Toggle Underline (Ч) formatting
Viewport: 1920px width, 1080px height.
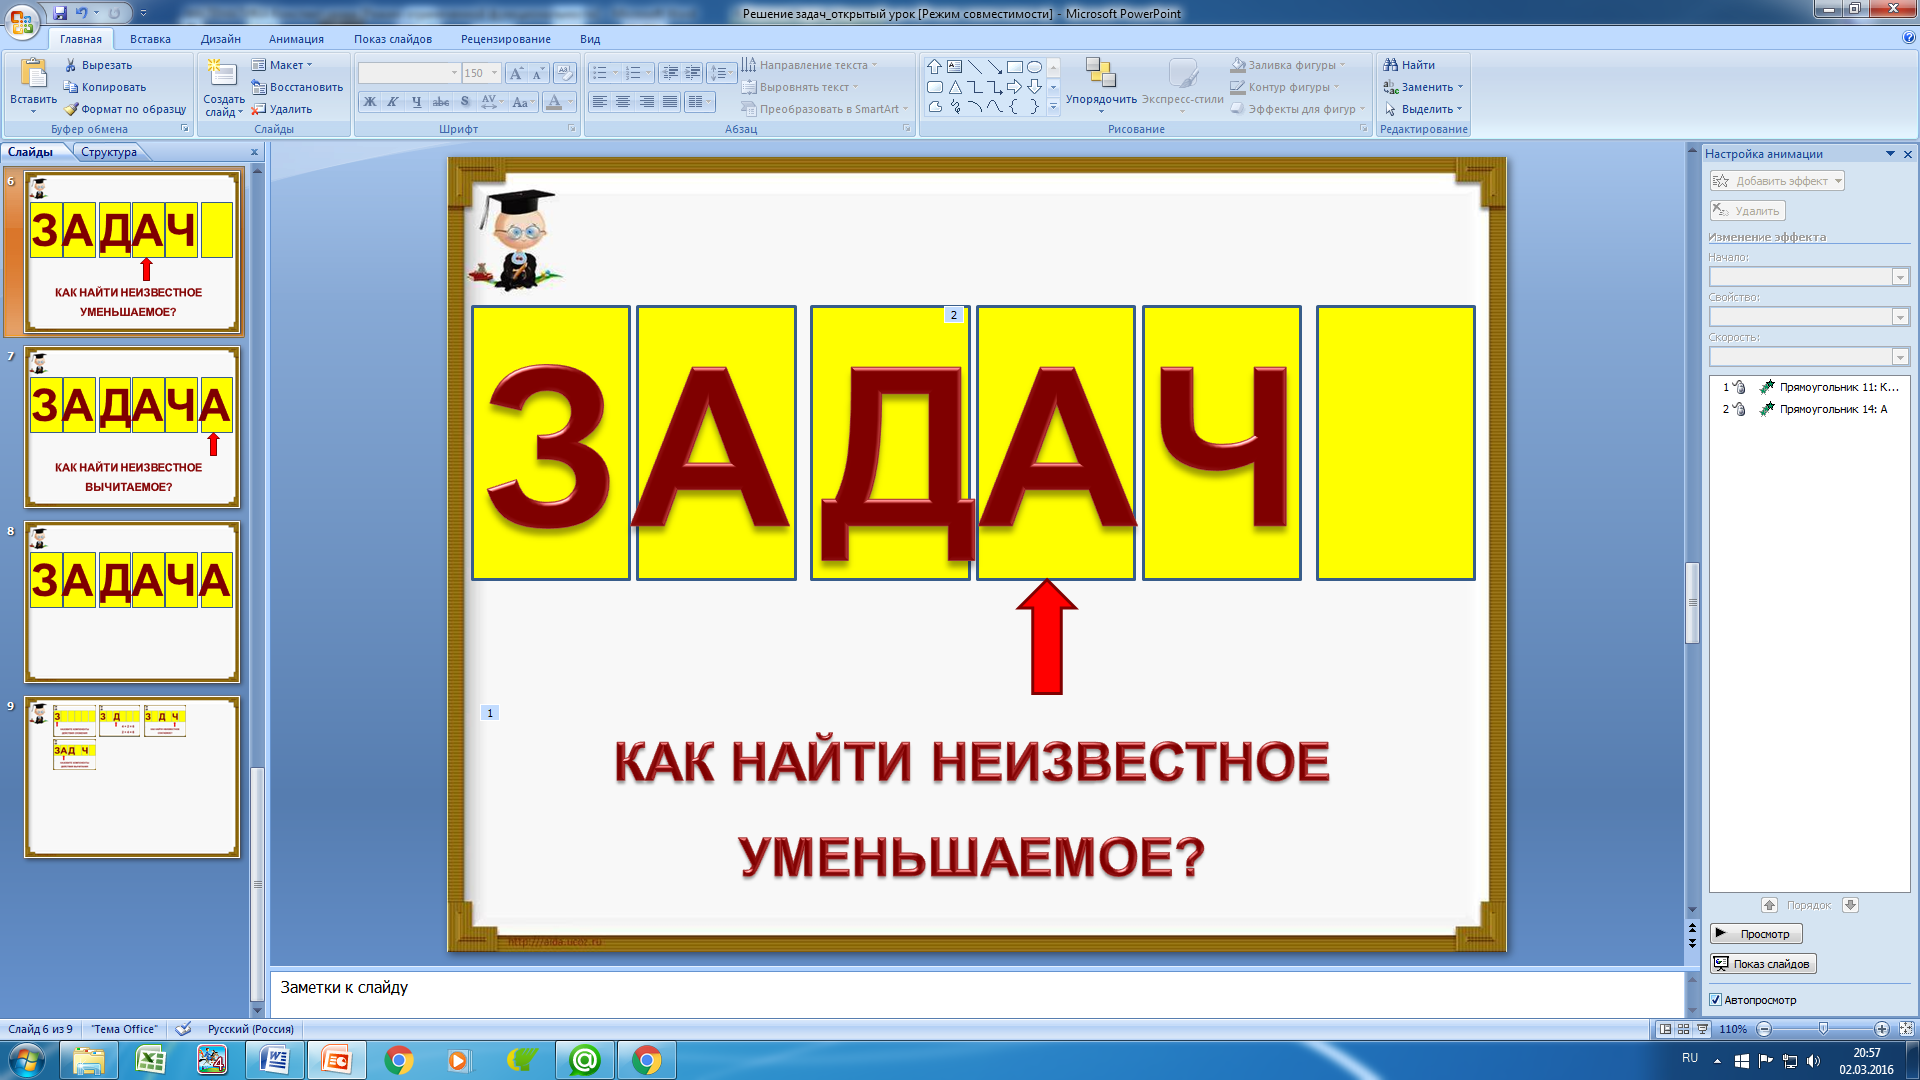point(416,102)
